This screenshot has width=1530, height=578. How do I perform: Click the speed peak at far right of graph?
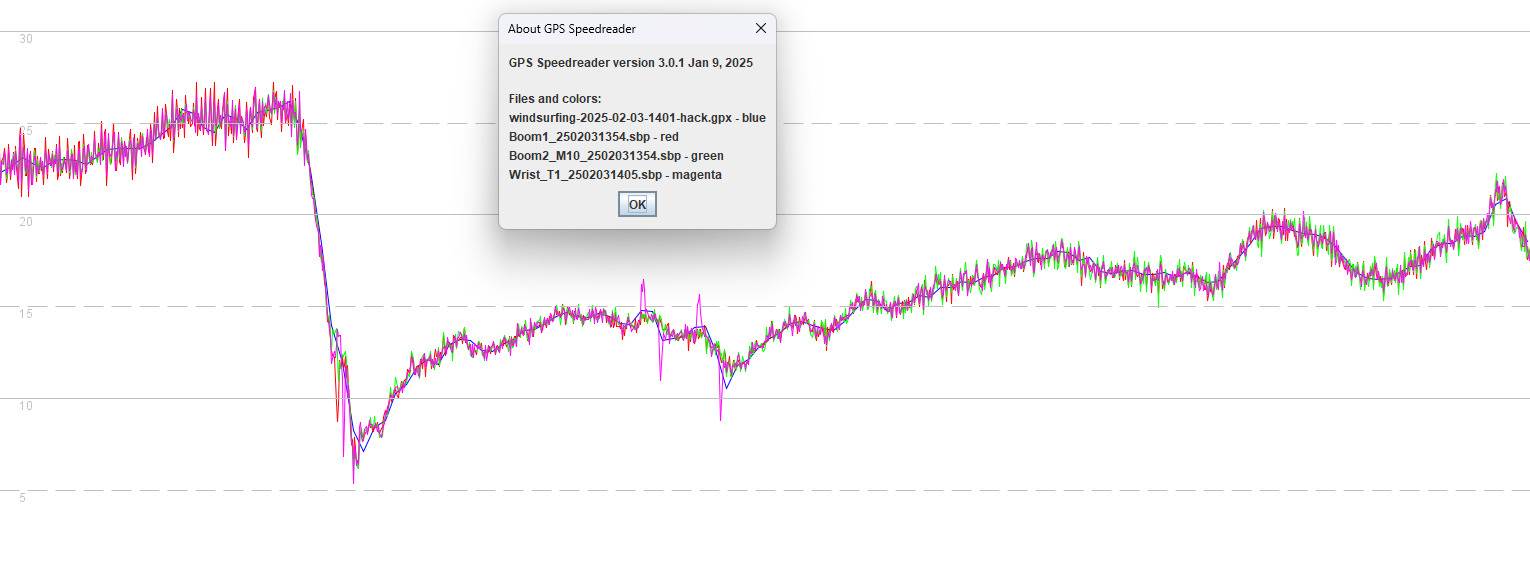pos(1498,177)
